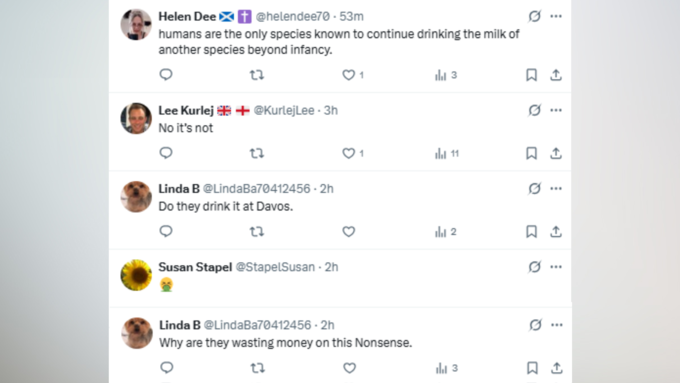Image resolution: width=680 pixels, height=383 pixels.
Task: Retweet Lee Kurlej's "No it's not" post
Action: (x=257, y=153)
